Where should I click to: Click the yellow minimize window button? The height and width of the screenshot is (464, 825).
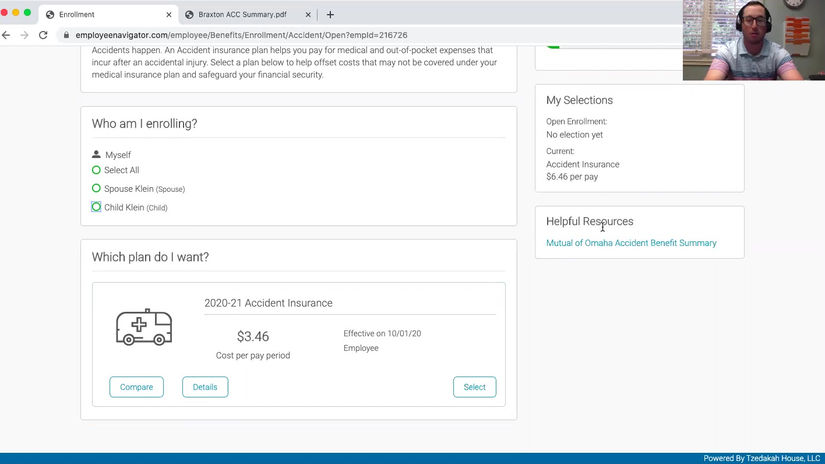click(x=16, y=13)
